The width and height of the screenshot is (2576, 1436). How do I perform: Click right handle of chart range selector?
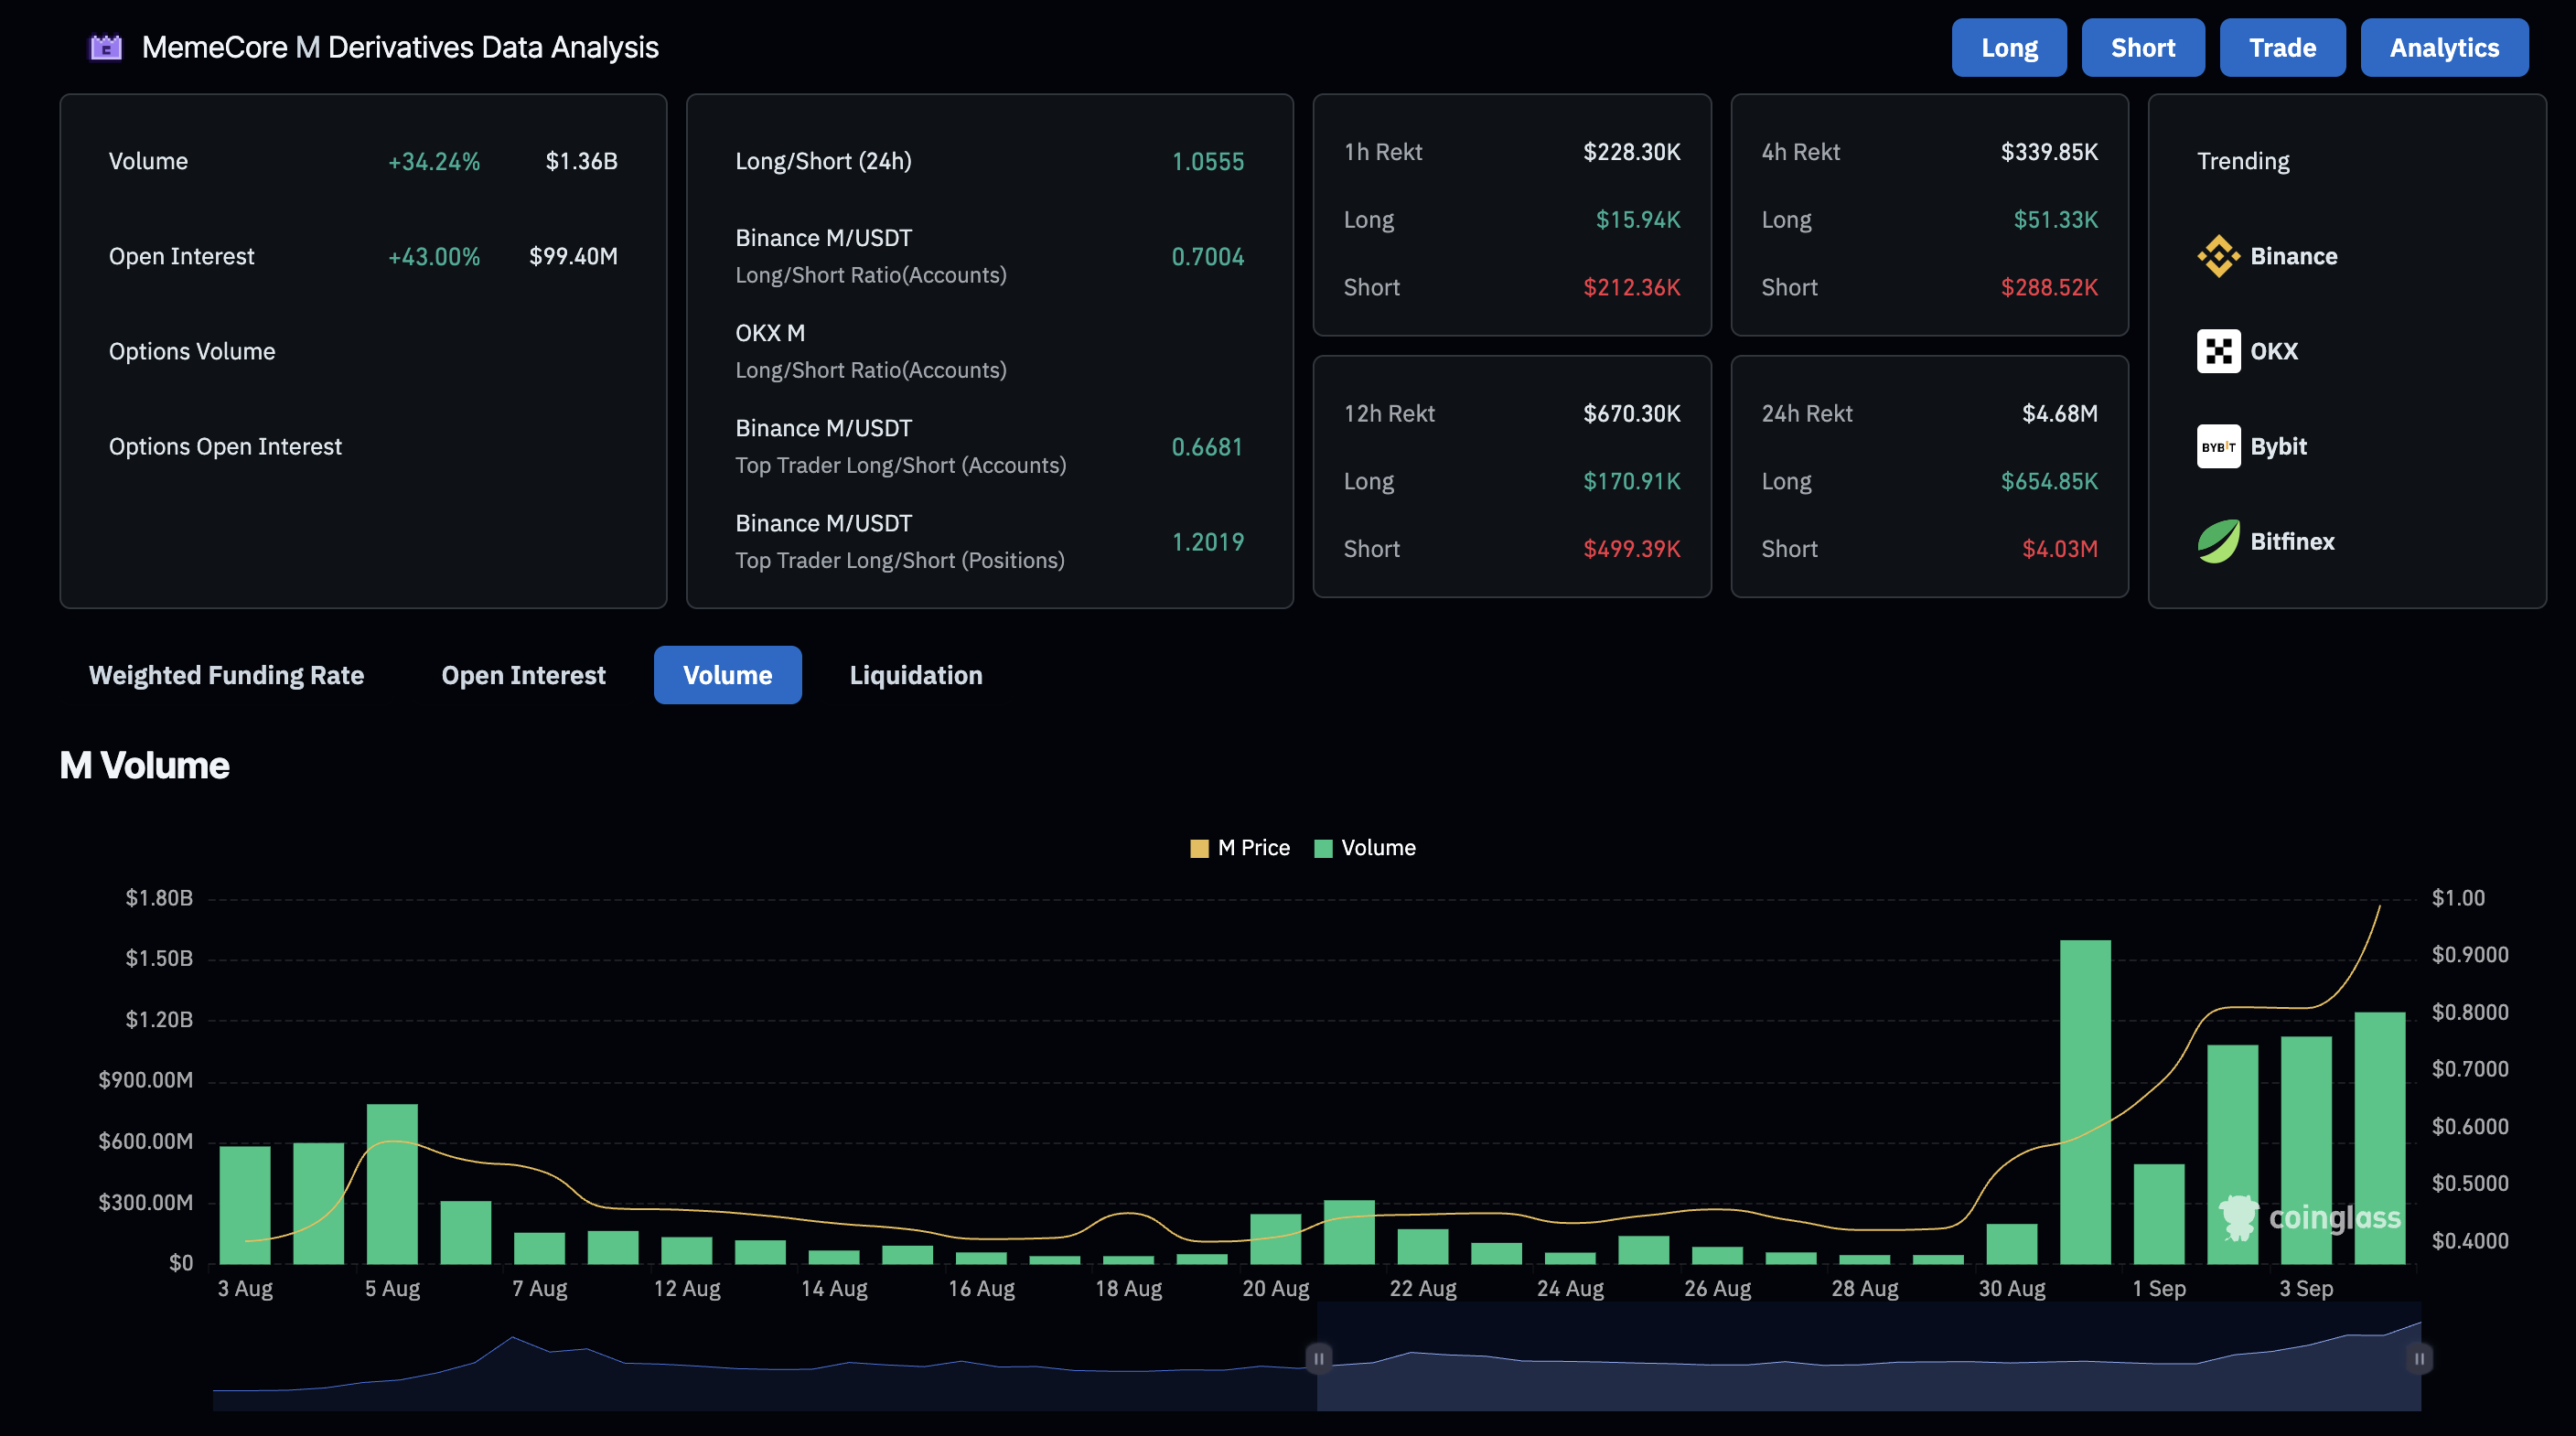pyautogui.click(x=2418, y=1358)
